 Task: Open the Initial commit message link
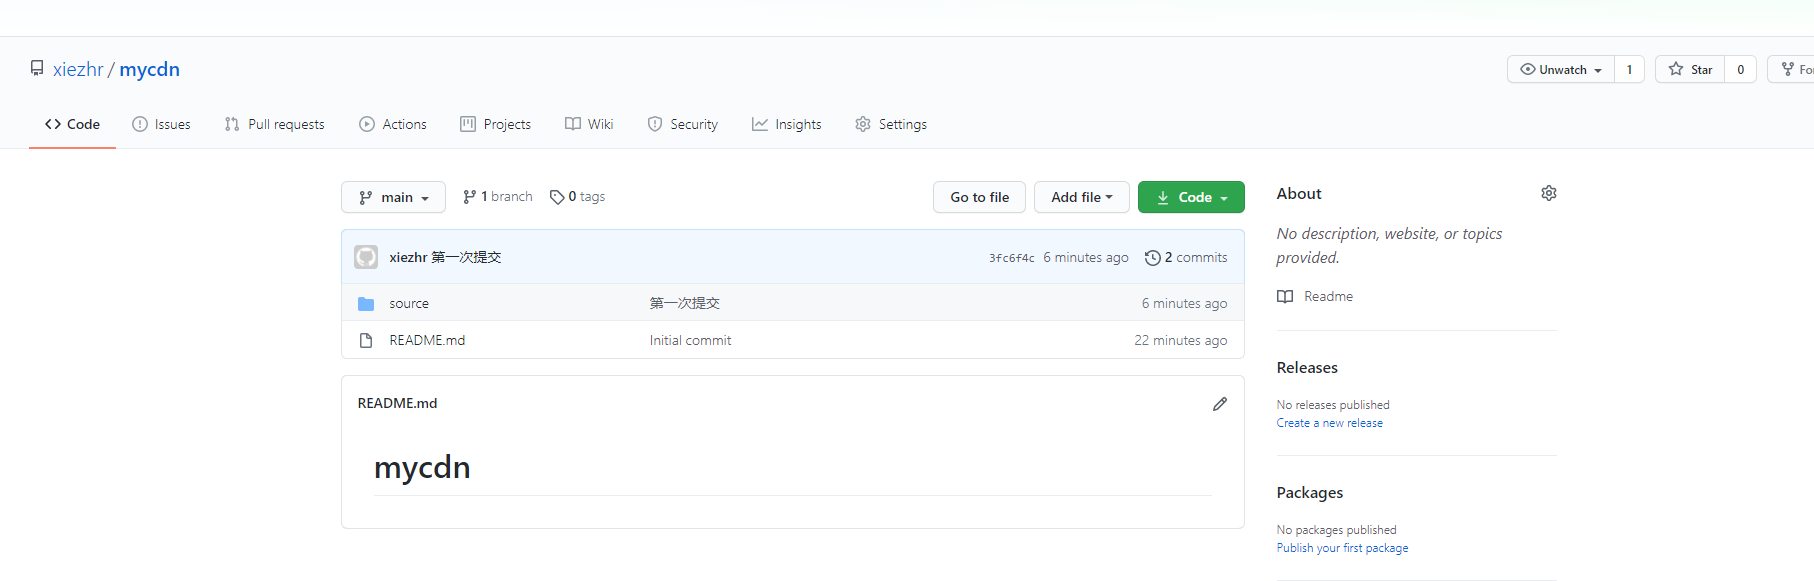click(690, 340)
